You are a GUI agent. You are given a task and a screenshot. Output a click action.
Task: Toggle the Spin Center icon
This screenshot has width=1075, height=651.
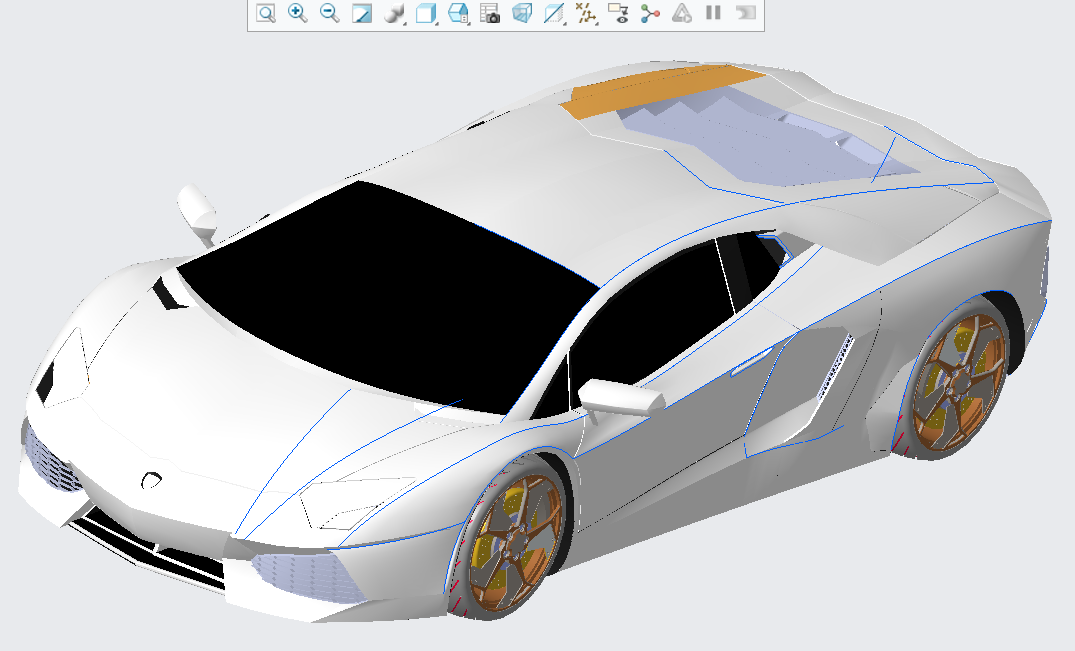click(650, 13)
